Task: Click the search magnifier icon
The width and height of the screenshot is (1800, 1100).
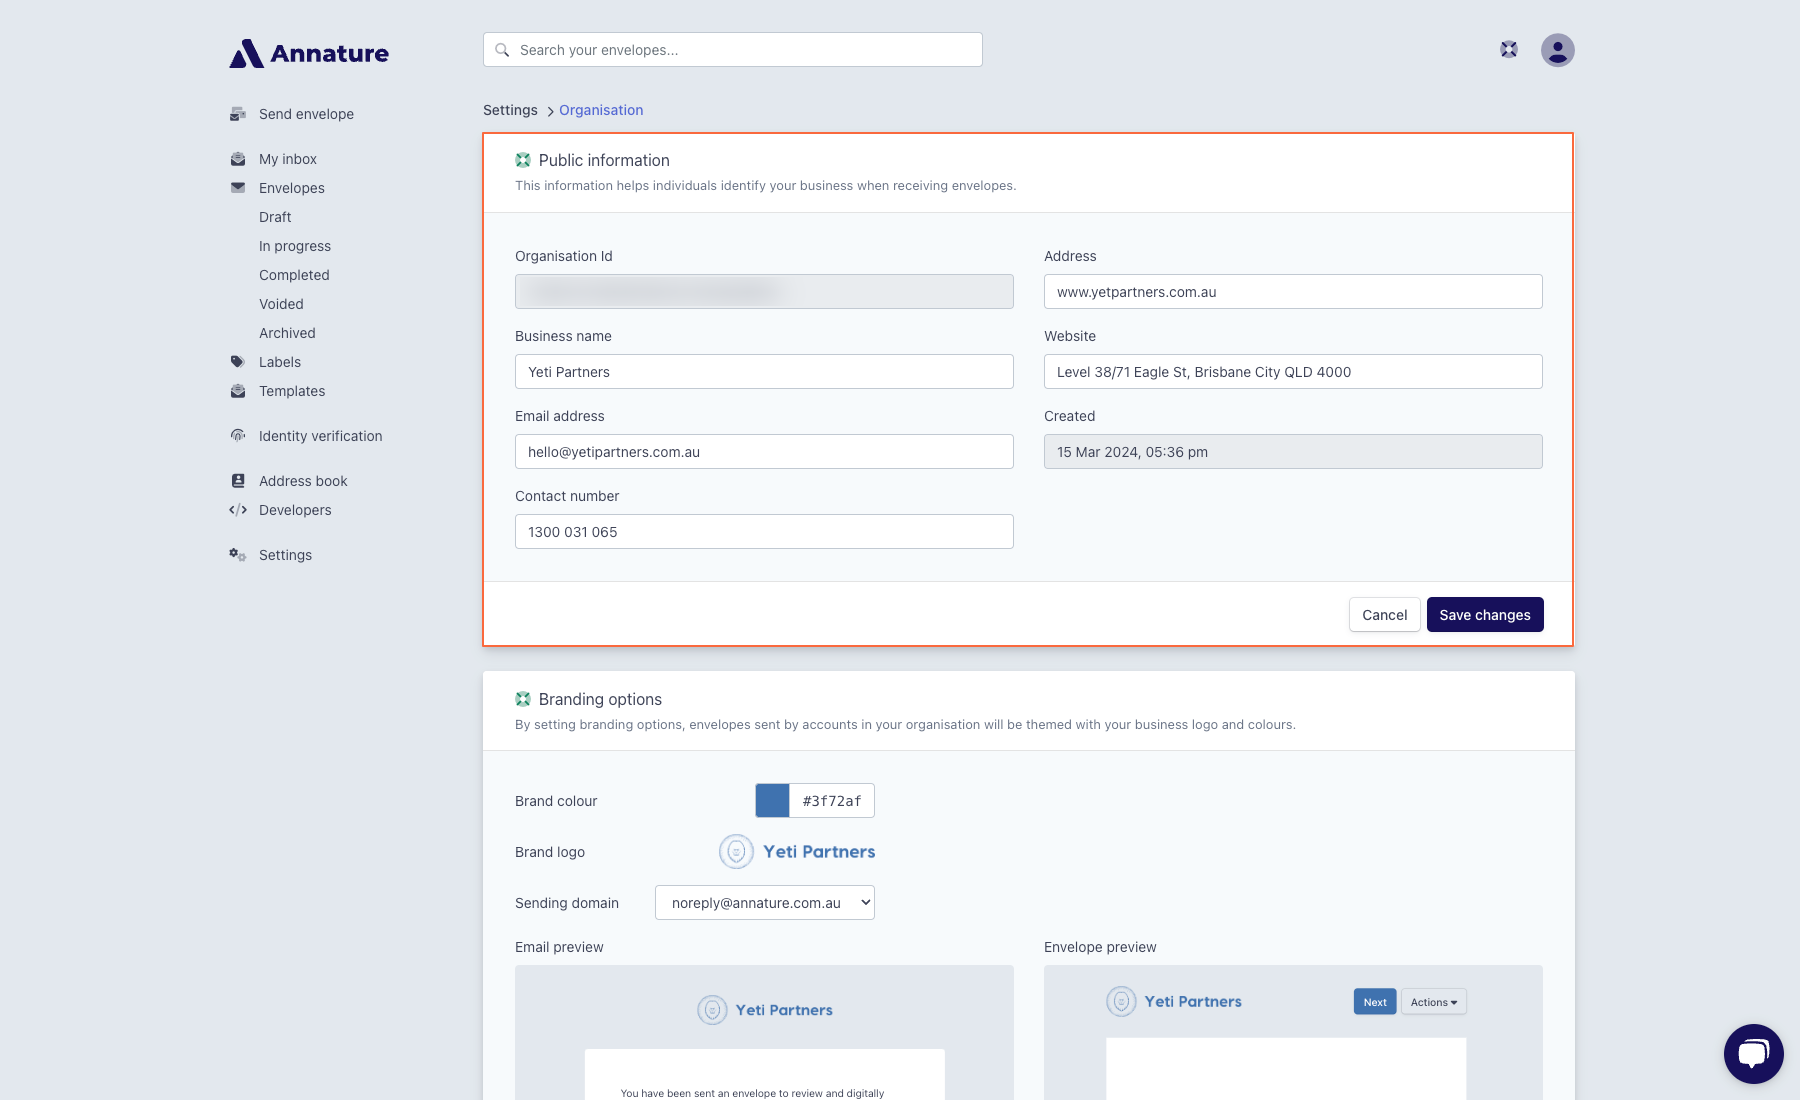Action: pos(502,50)
